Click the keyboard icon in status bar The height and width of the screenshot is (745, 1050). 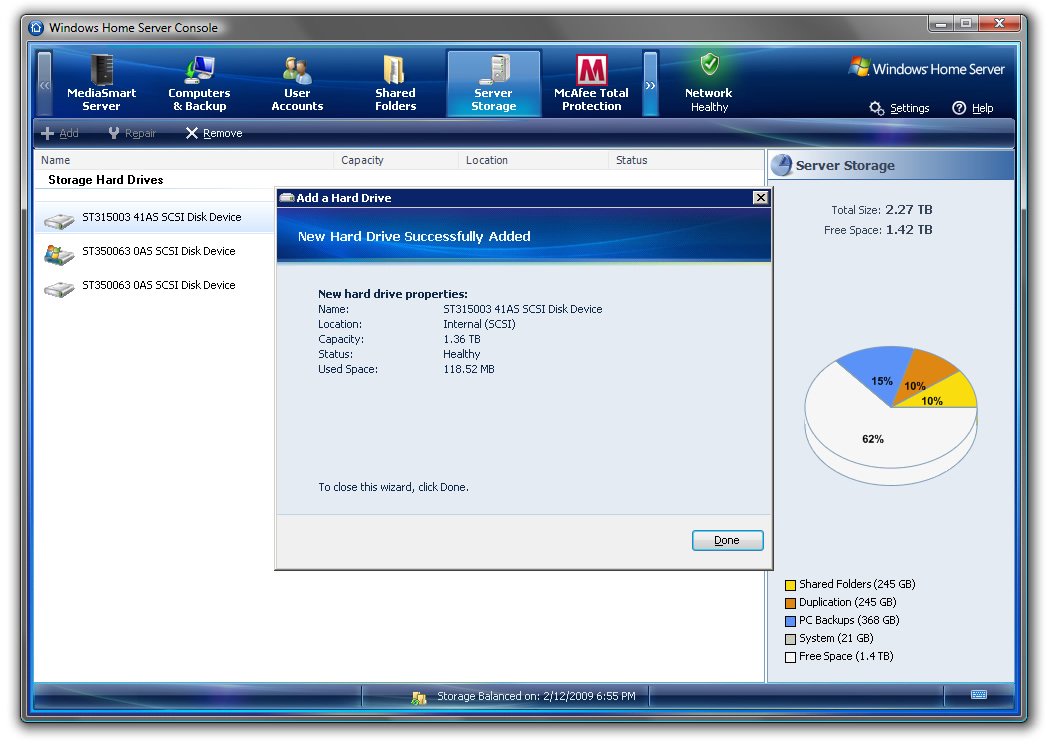point(978,695)
